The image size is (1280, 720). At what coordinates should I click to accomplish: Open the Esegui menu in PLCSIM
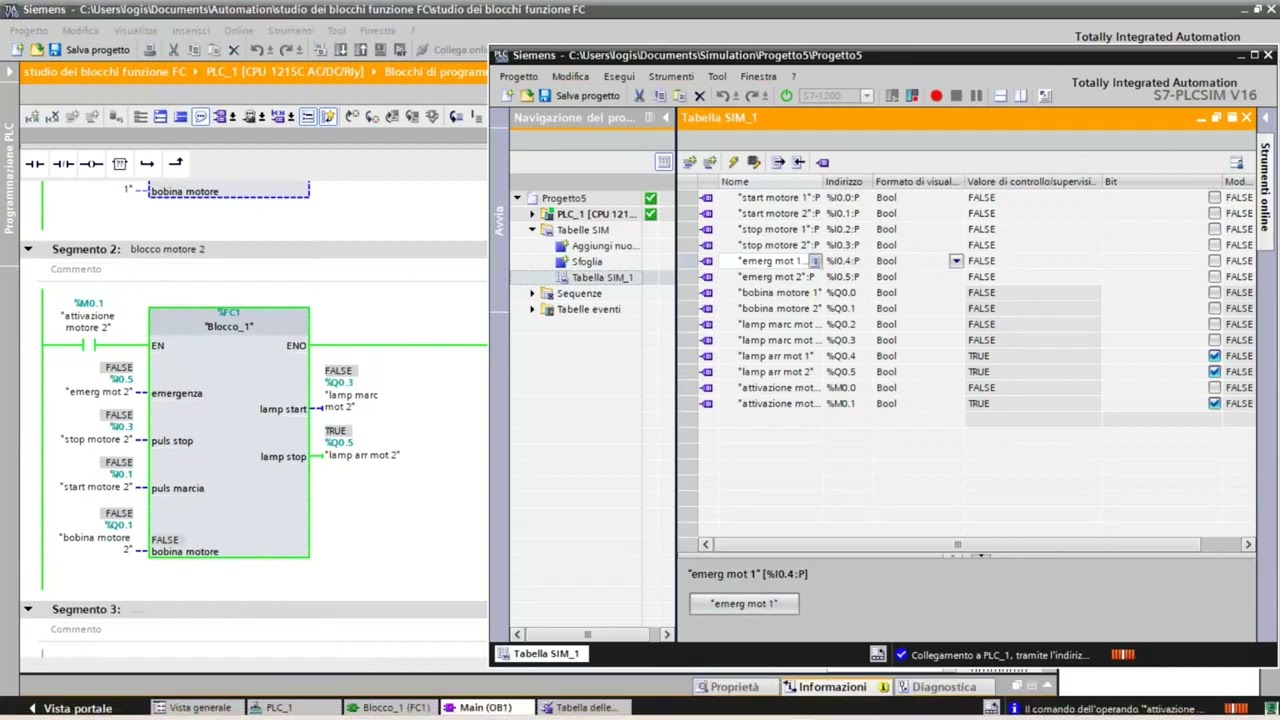coord(619,76)
